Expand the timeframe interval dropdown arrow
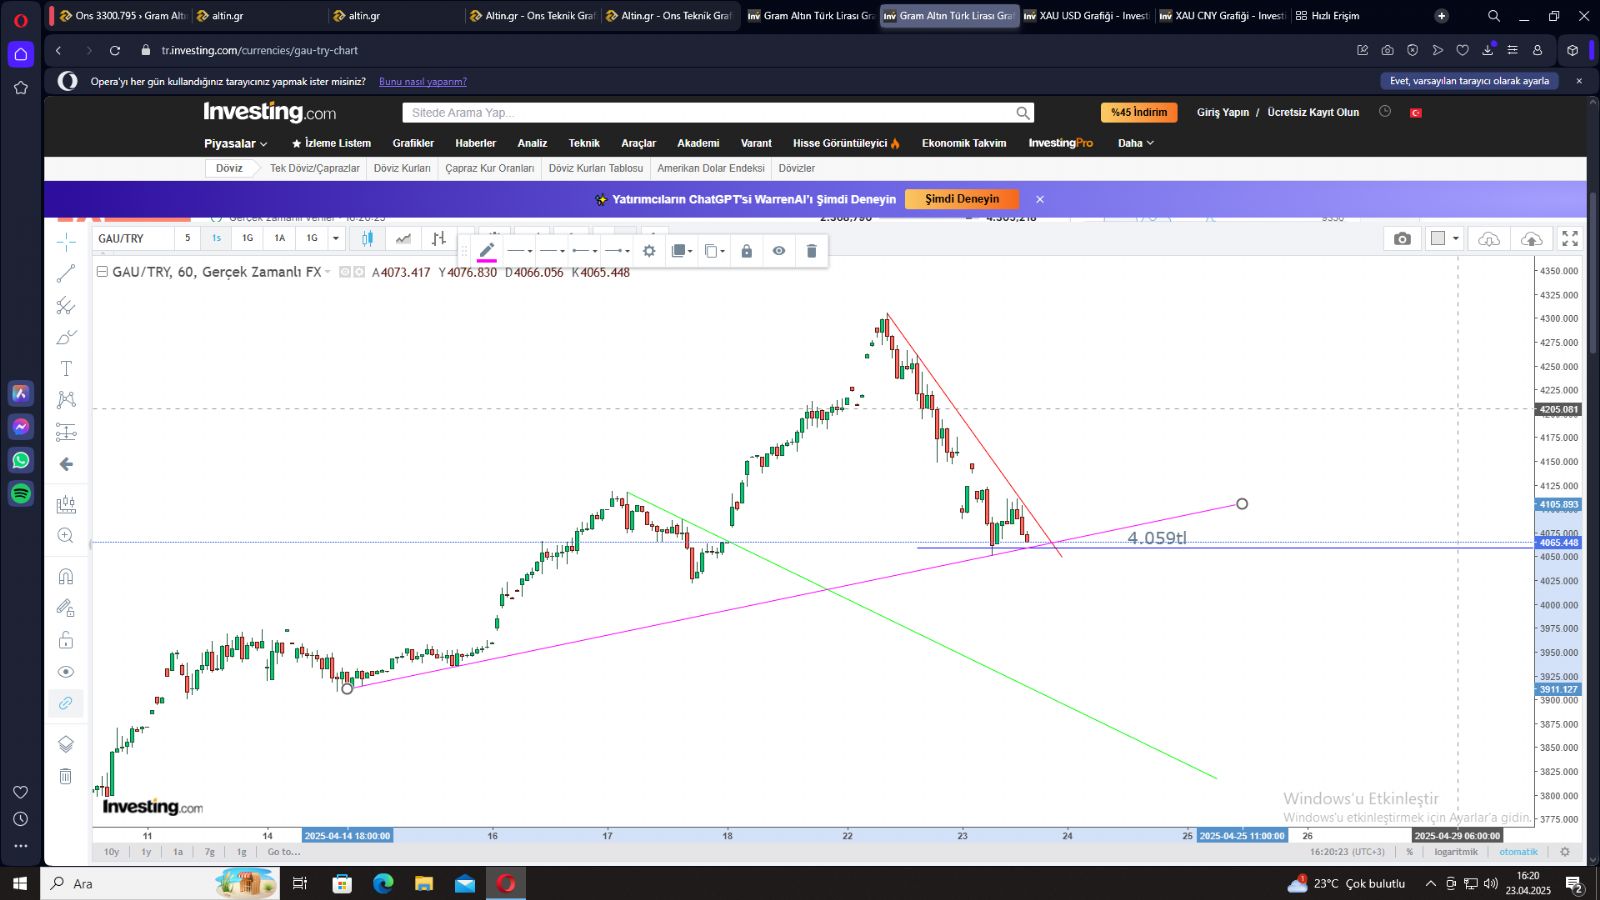The height and width of the screenshot is (900, 1600). pos(336,238)
